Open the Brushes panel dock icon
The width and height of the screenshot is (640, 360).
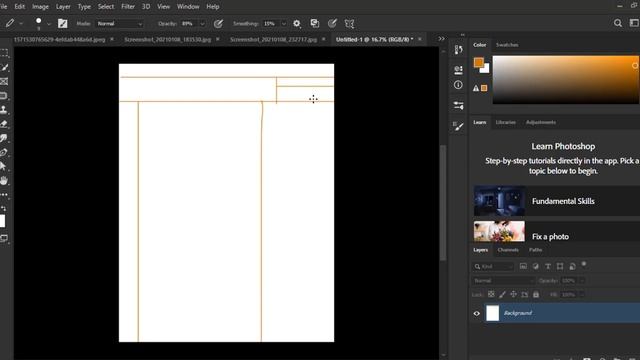[x=458, y=126]
